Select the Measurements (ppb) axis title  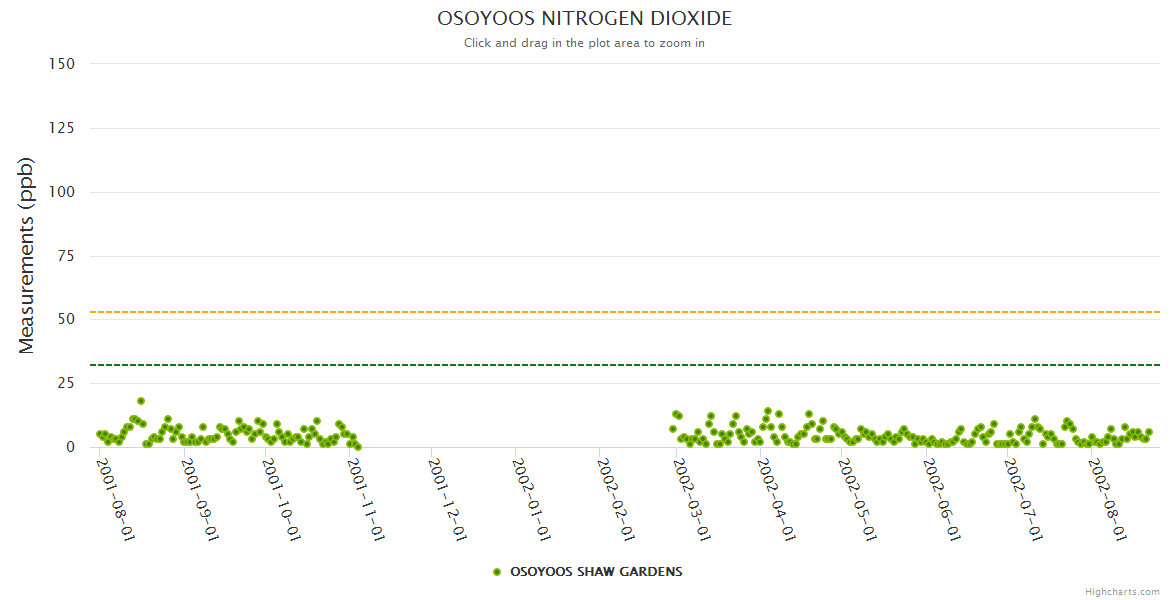(x=27, y=255)
